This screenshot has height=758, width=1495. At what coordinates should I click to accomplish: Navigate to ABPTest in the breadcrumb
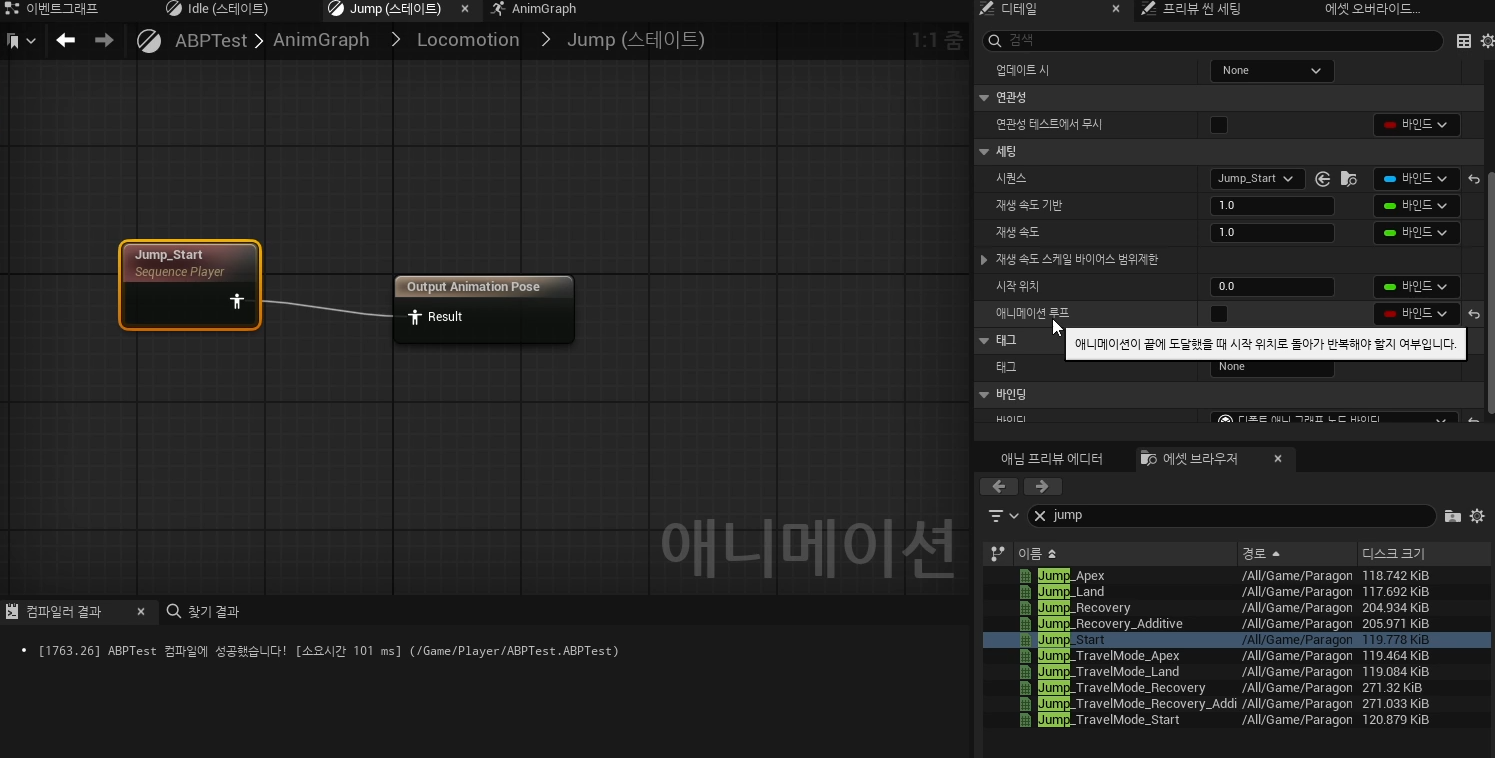(x=210, y=40)
